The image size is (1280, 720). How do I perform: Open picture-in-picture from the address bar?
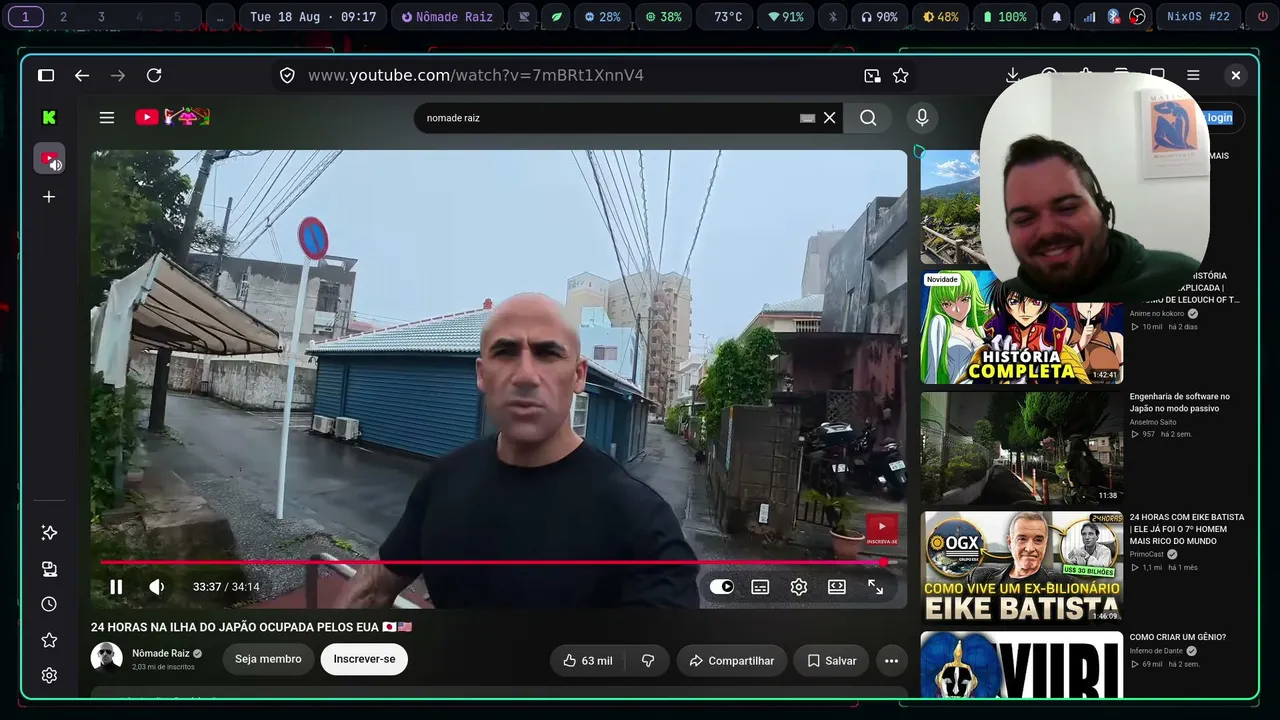tap(872, 75)
